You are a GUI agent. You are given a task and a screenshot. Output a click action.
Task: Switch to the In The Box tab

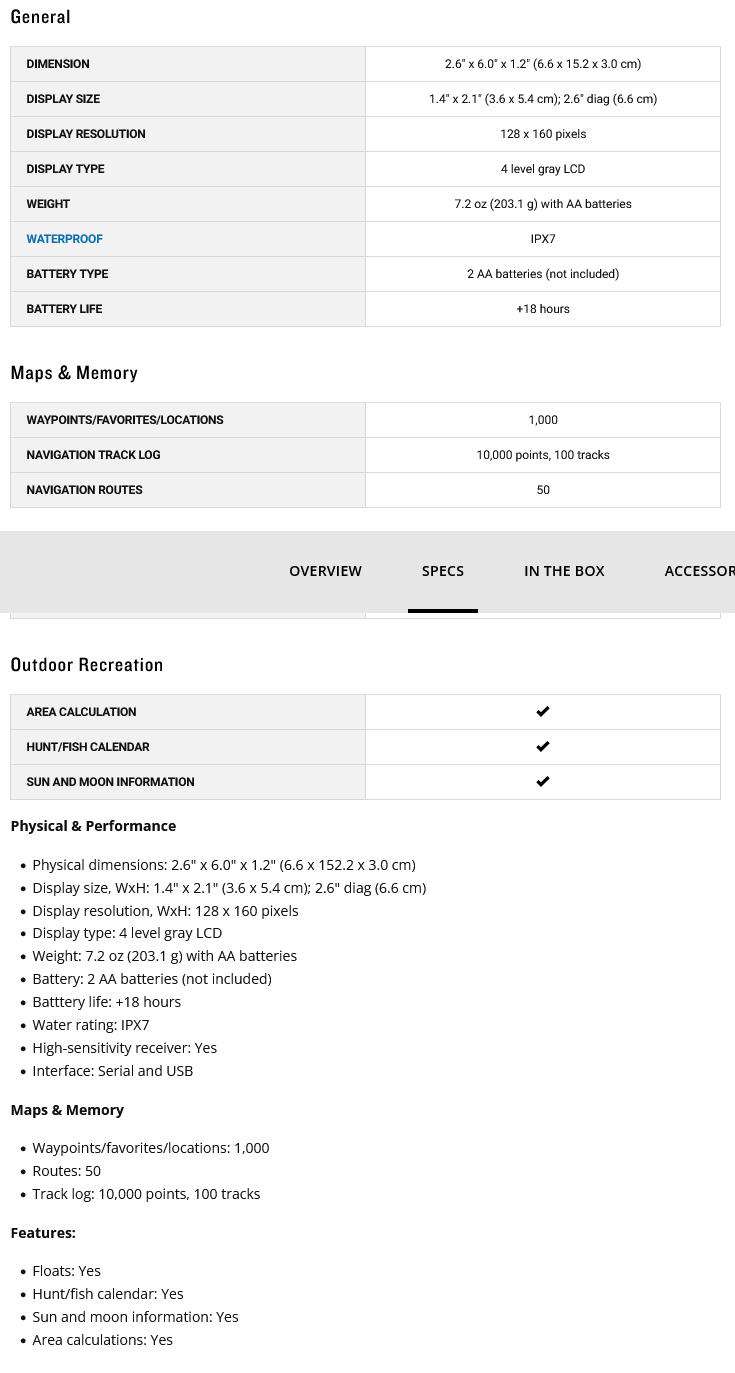tap(564, 571)
